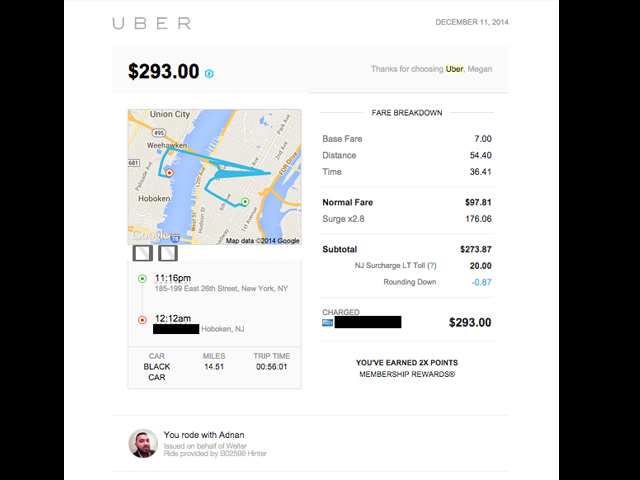This screenshot has width=640, height=480.
Task: Click the green pickup dot beside 11:16pm
Action: [x=142, y=278]
